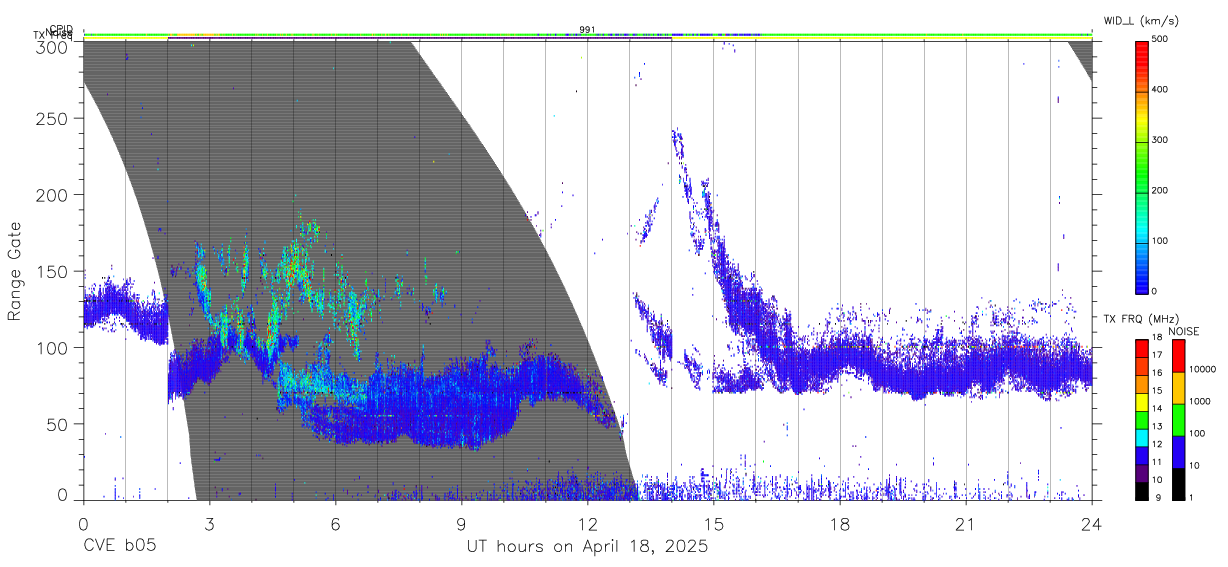Click the 16 label on the TX FRQ legend
Image resolution: width=1228 pixels, height=567 pixels.
click(x=1156, y=373)
